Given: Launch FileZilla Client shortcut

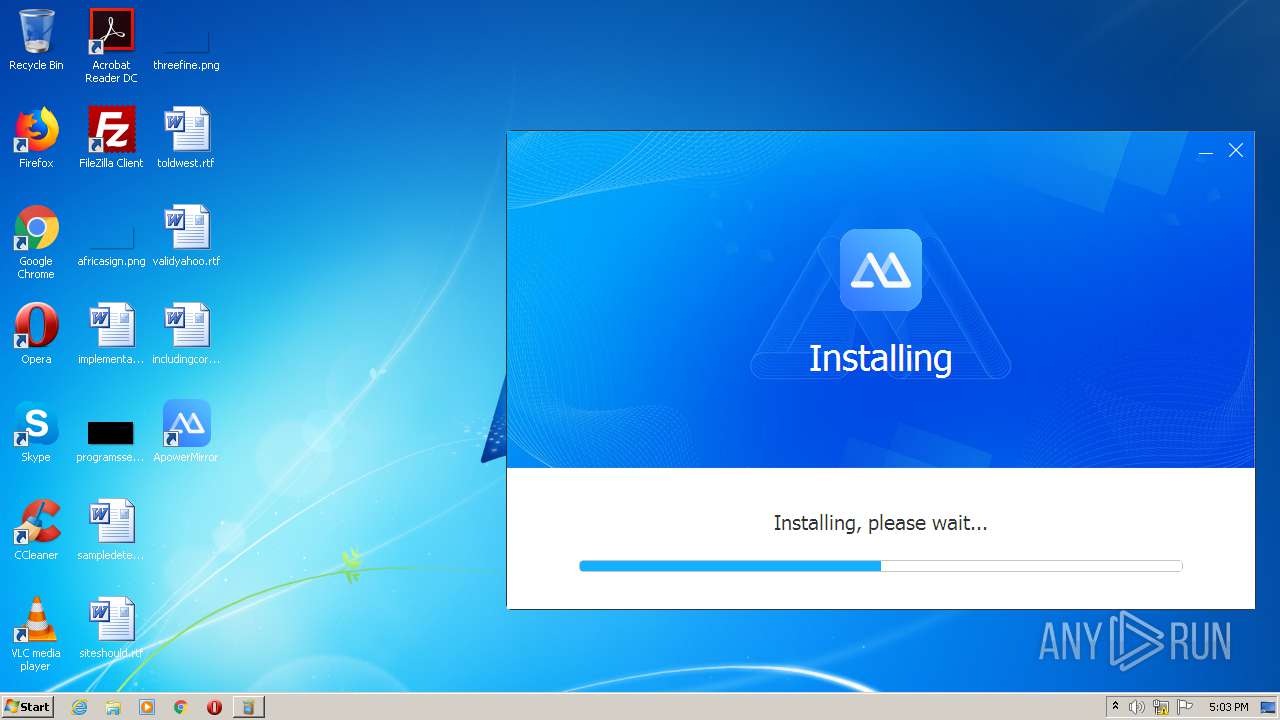Looking at the screenshot, I should 111,138.
